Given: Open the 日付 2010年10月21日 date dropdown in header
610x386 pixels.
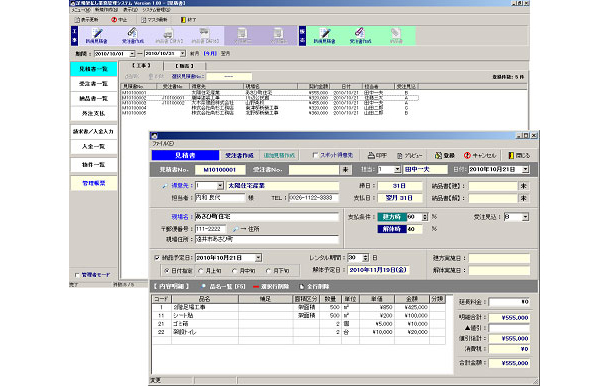Looking at the screenshot, I should click(526, 170).
